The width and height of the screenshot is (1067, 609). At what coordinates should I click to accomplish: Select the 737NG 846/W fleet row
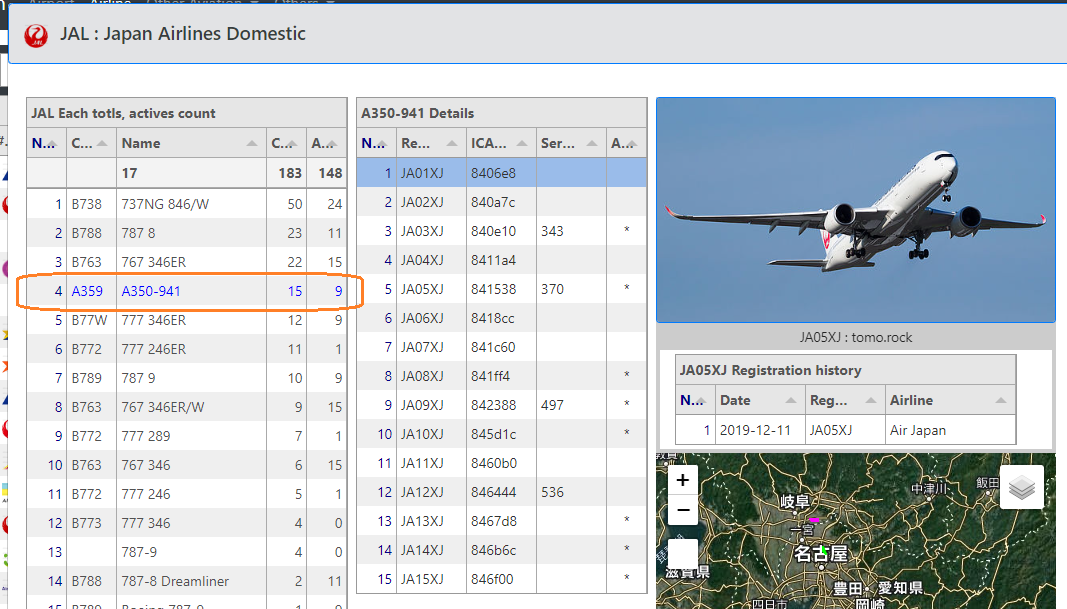pos(186,204)
